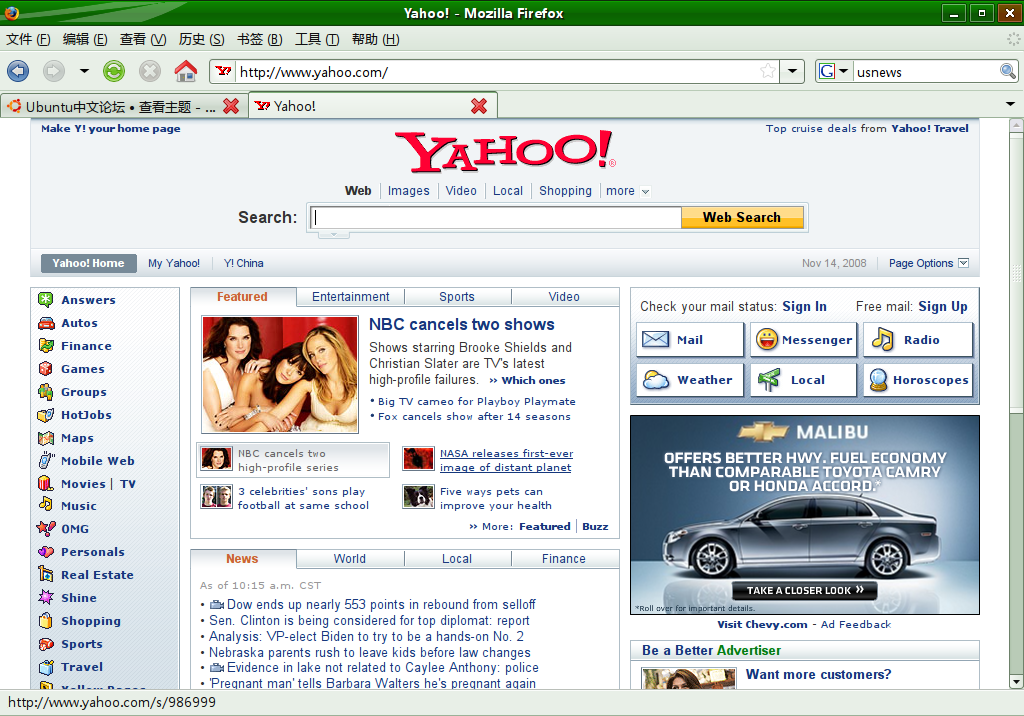Open the 文件 (F) menu

(28, 39)
